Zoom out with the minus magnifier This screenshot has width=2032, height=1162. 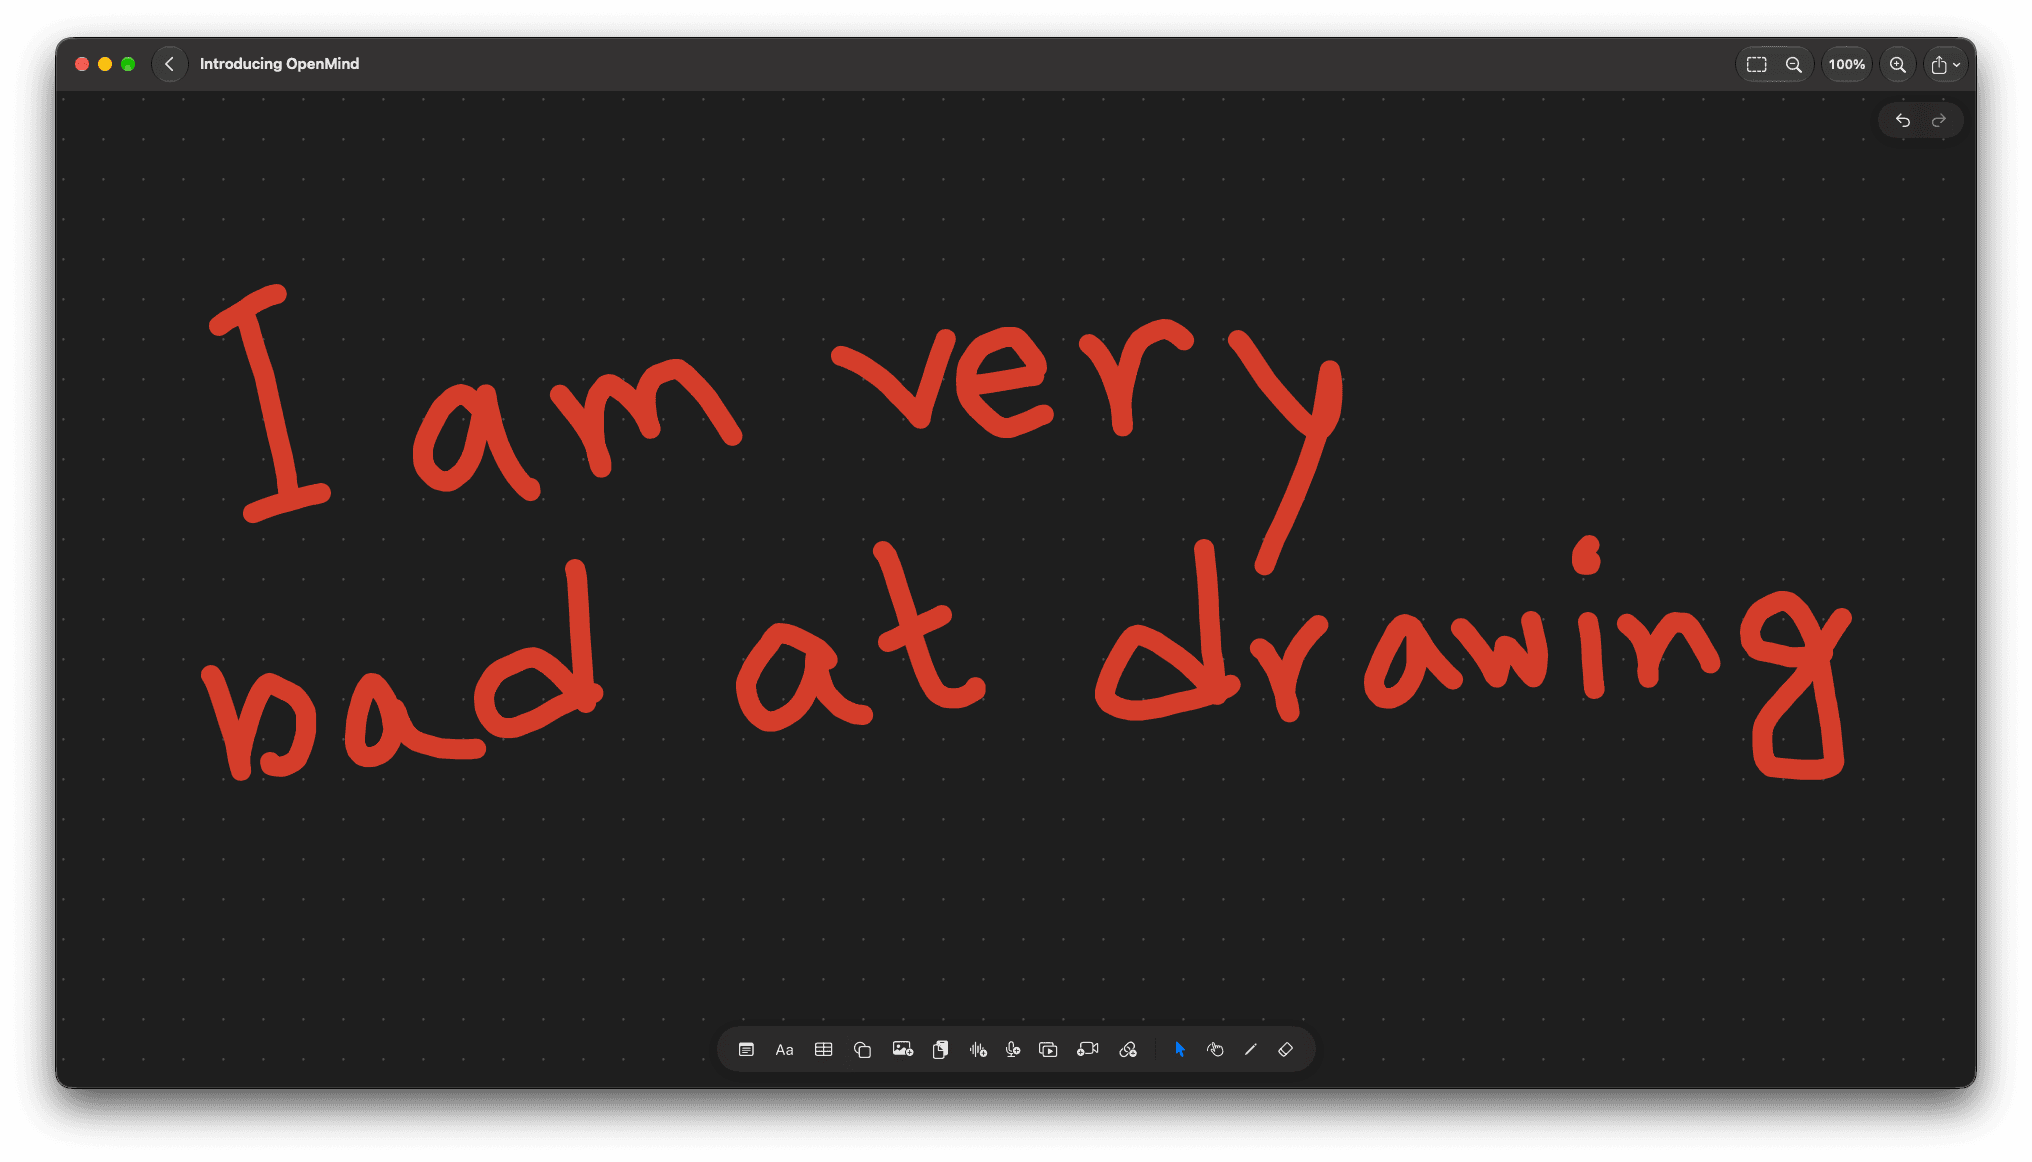point(1794,64)
